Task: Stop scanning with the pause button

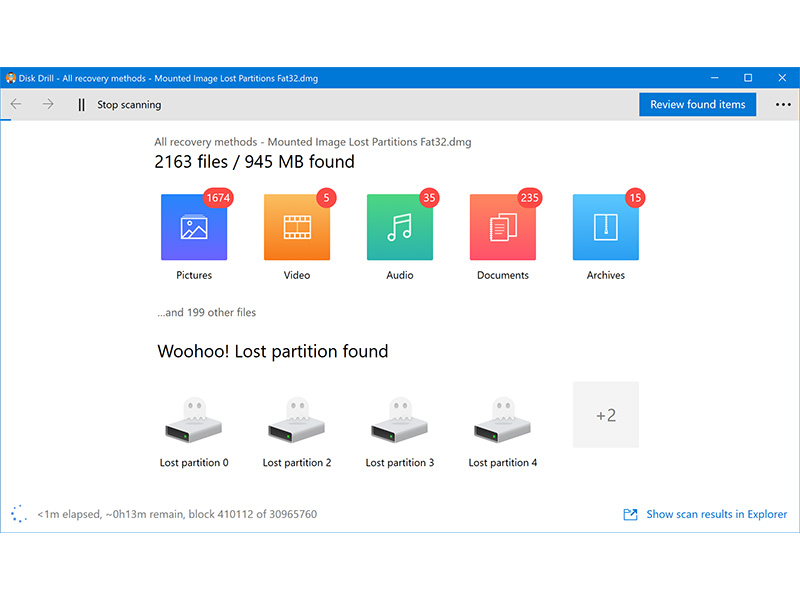Action: click(82, 105)
